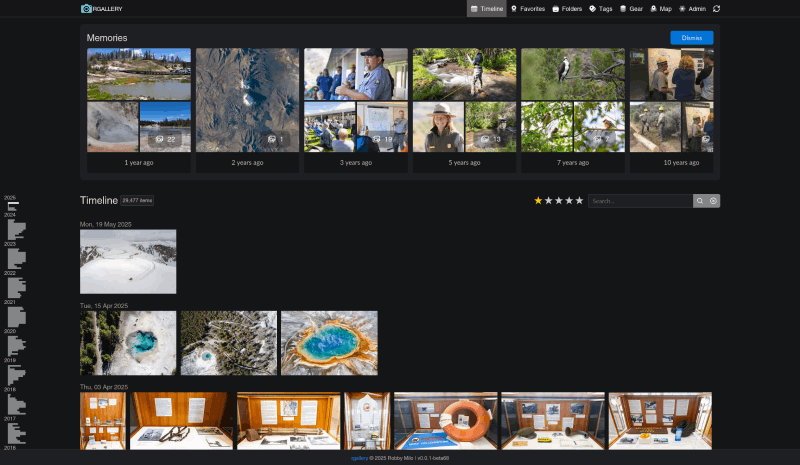The height and width of the screenshot is (465, 800).
Task: Open the Gear page
Action: point(631,9)
